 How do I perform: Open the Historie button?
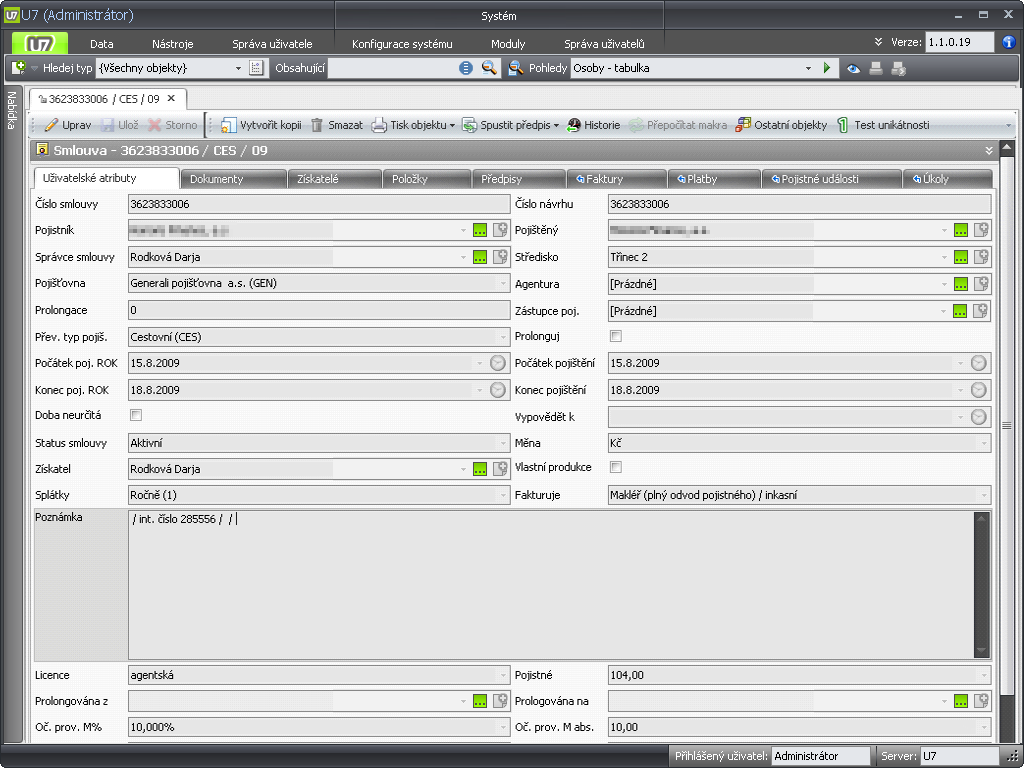tap(594, 125)
